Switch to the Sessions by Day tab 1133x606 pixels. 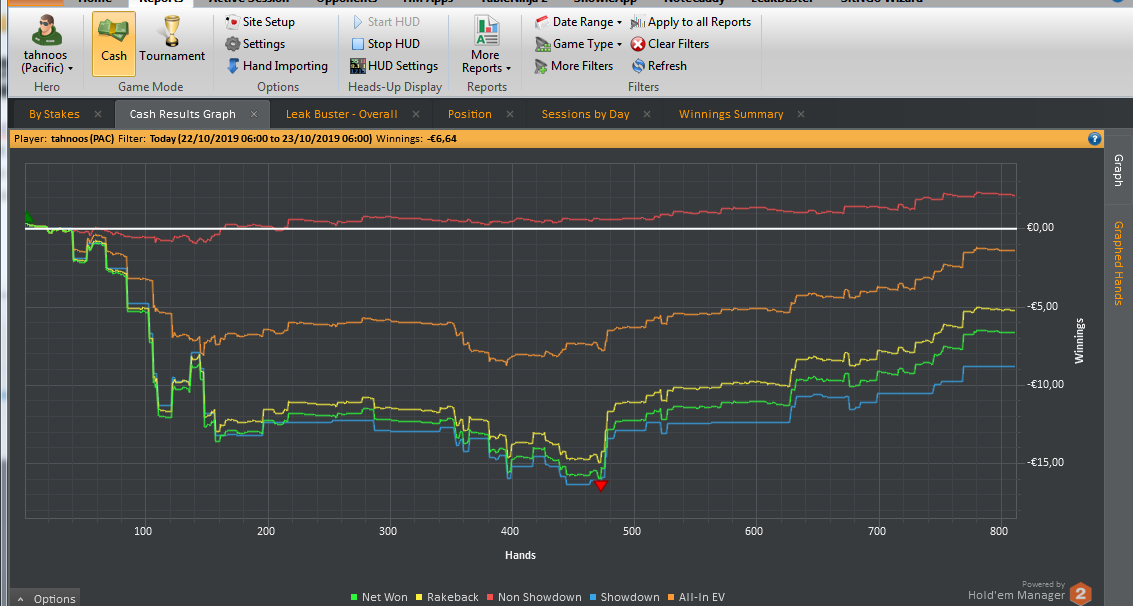point(585,114)
